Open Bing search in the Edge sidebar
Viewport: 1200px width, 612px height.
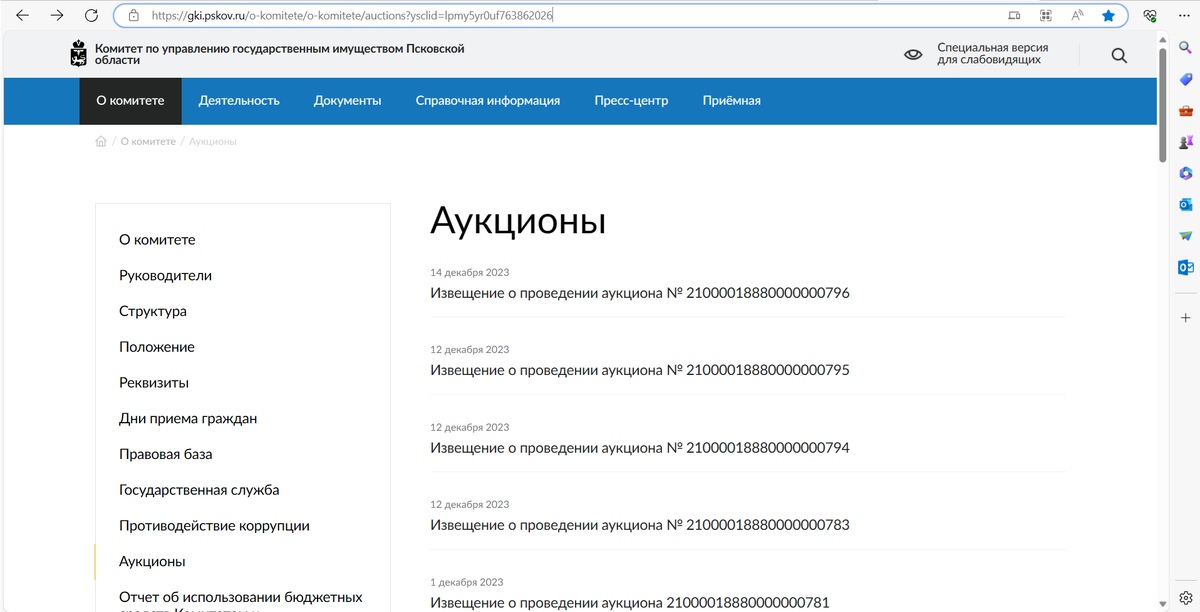coord(1185,46)
